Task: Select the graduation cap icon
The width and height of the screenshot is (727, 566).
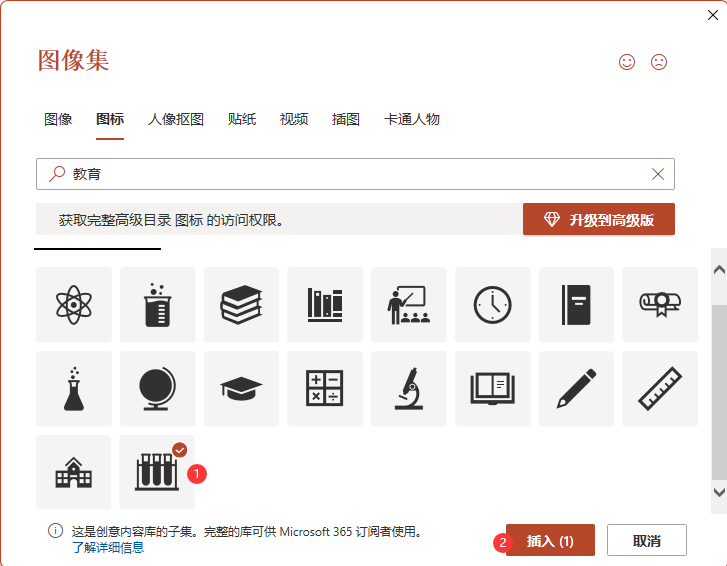Action: pyautogui.click(x=241, y=388)
